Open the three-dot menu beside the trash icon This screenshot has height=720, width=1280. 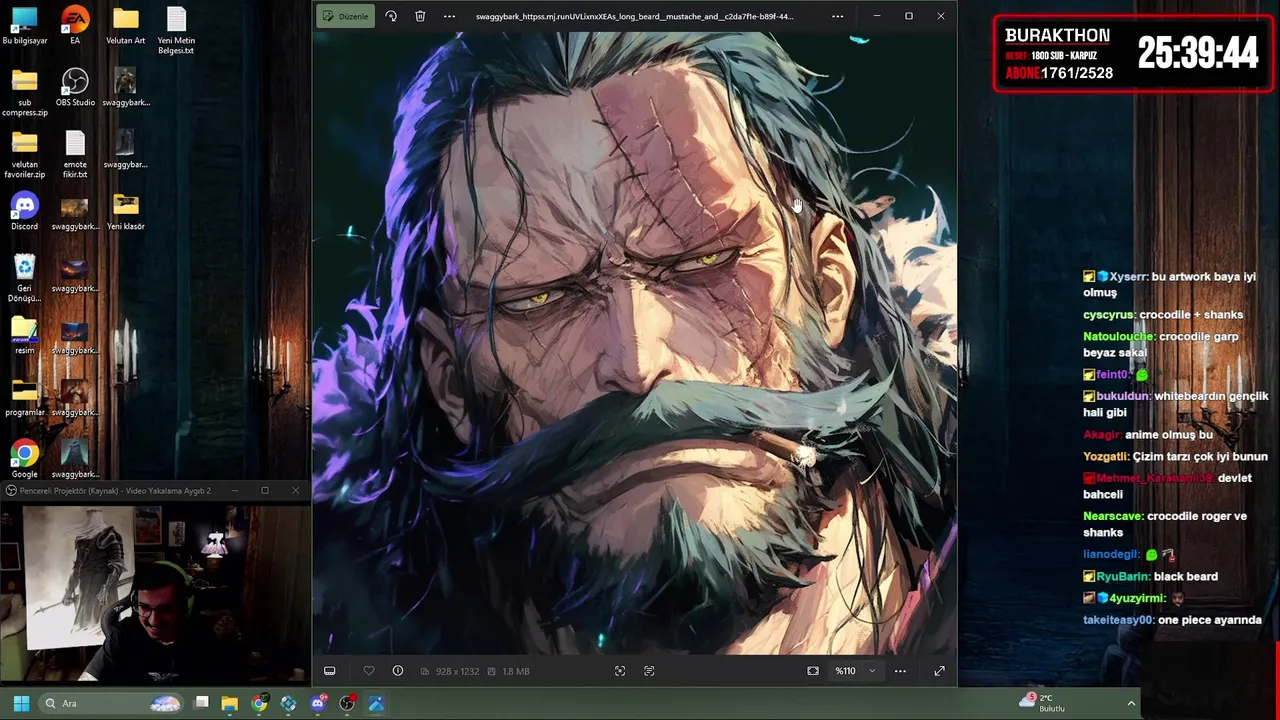point(449,16)
